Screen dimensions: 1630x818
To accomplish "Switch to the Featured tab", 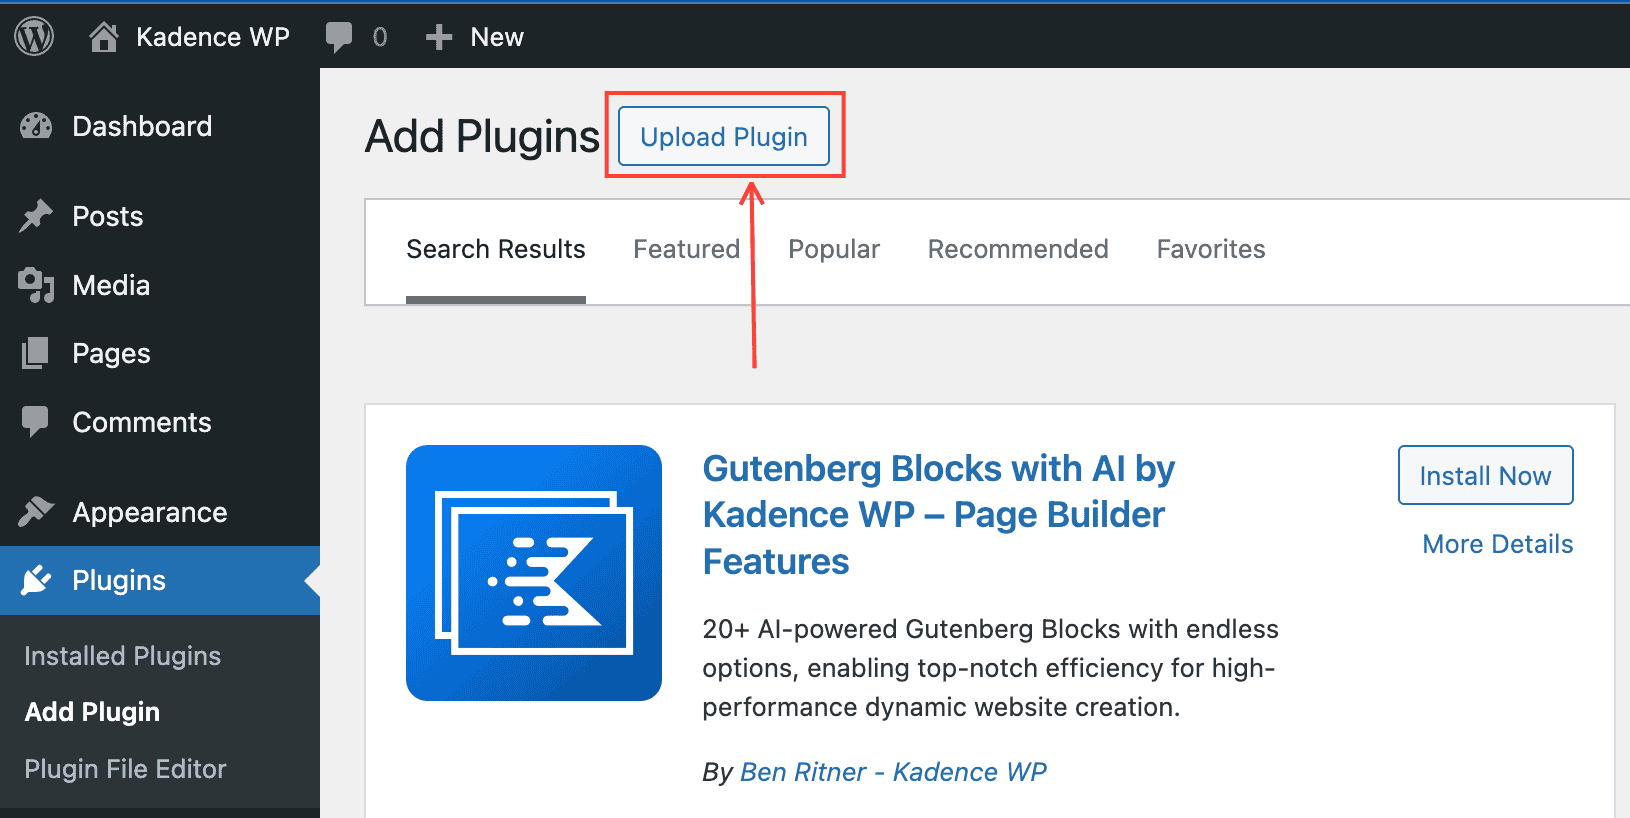I will pos(686,249).
